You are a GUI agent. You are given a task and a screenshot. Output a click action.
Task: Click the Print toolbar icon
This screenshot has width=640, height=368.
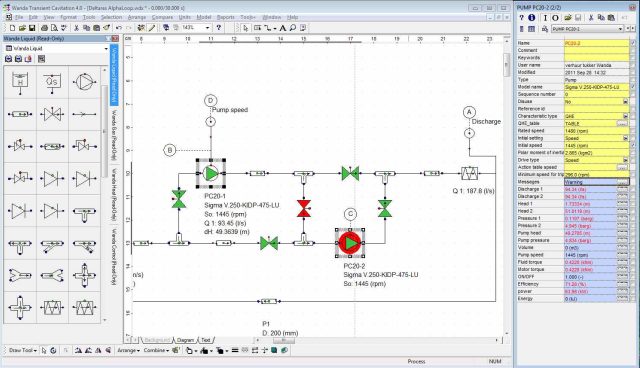point(44,28)
